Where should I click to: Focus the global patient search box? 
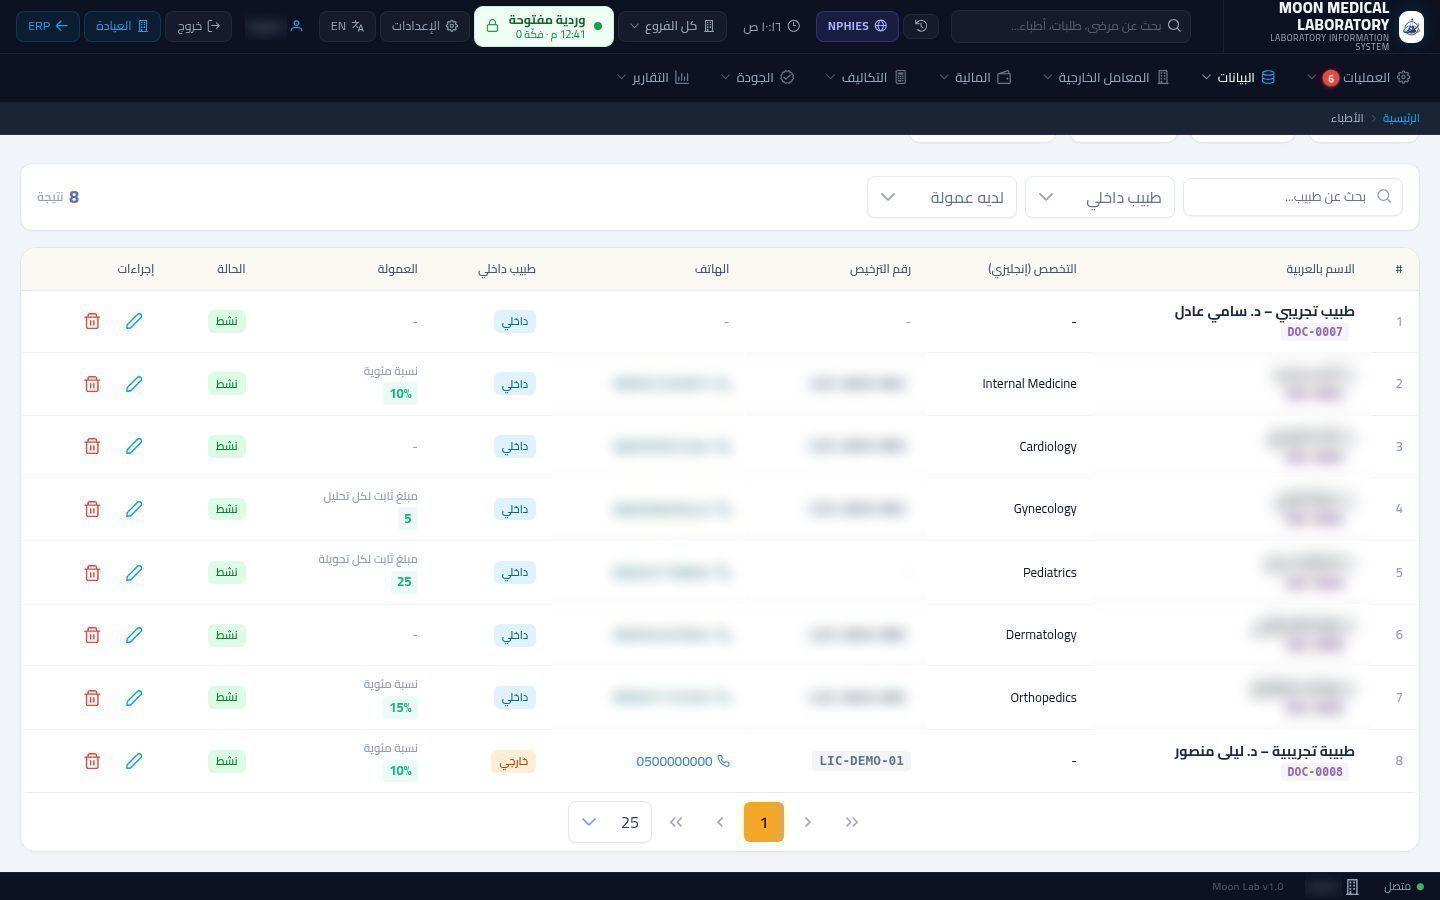(1070, 26)
